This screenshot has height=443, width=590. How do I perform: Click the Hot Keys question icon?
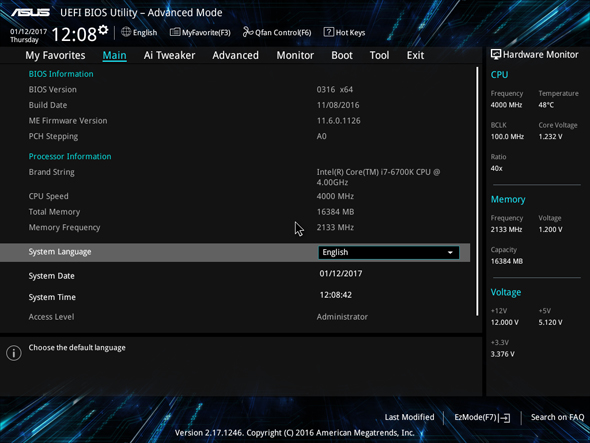pyautogui.click(x=328, y=32)
